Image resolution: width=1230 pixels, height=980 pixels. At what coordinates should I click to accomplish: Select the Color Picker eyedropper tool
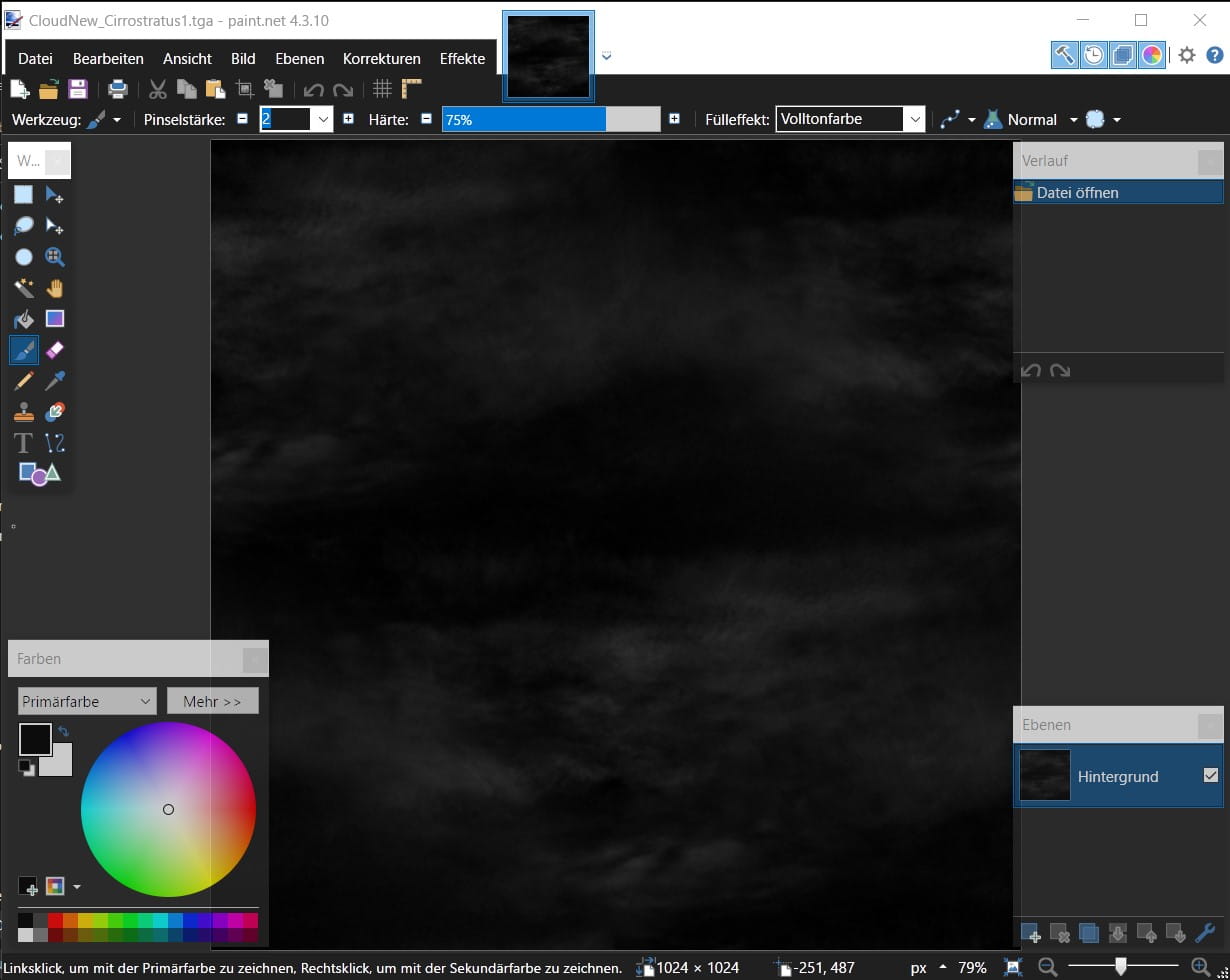(55, 380)
